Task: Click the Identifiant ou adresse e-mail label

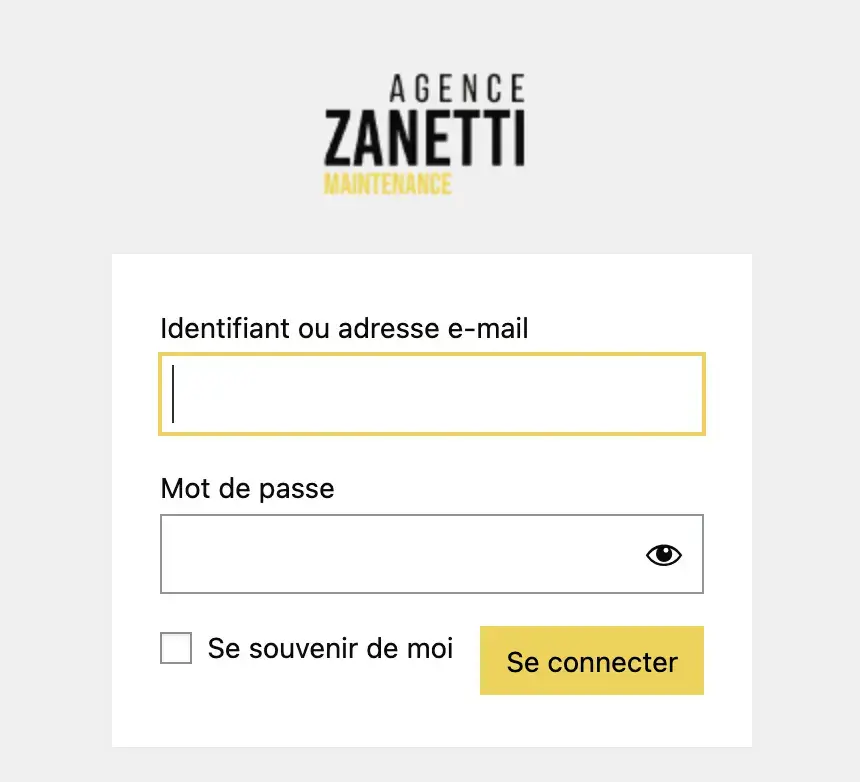Action: click(x=344, y=328)
